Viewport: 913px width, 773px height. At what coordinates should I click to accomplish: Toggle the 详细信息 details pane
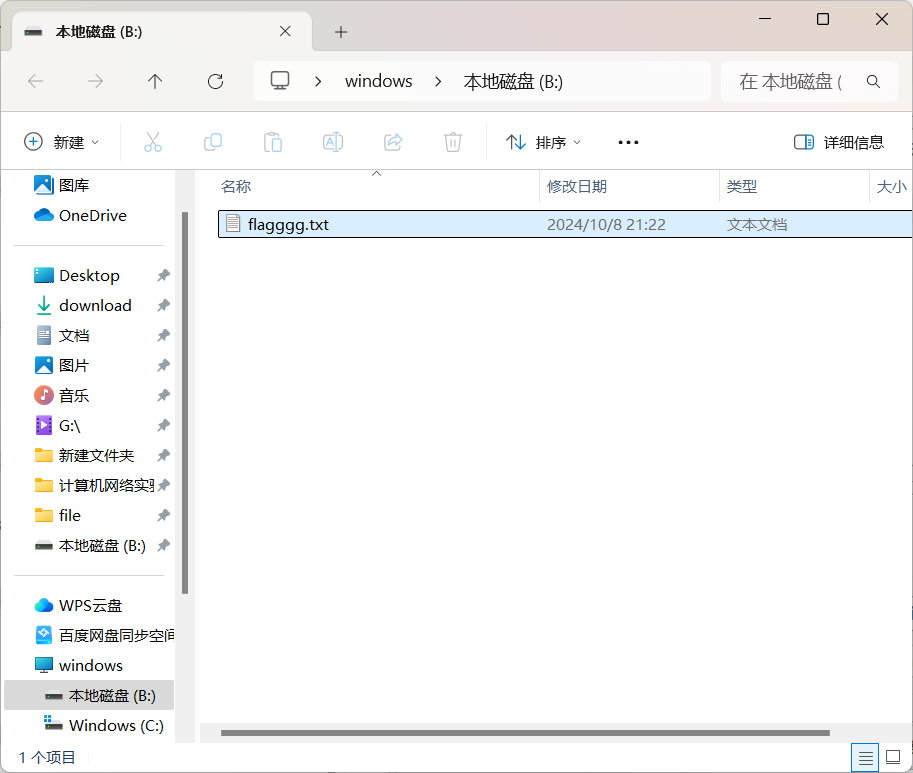tap(839, 142)
